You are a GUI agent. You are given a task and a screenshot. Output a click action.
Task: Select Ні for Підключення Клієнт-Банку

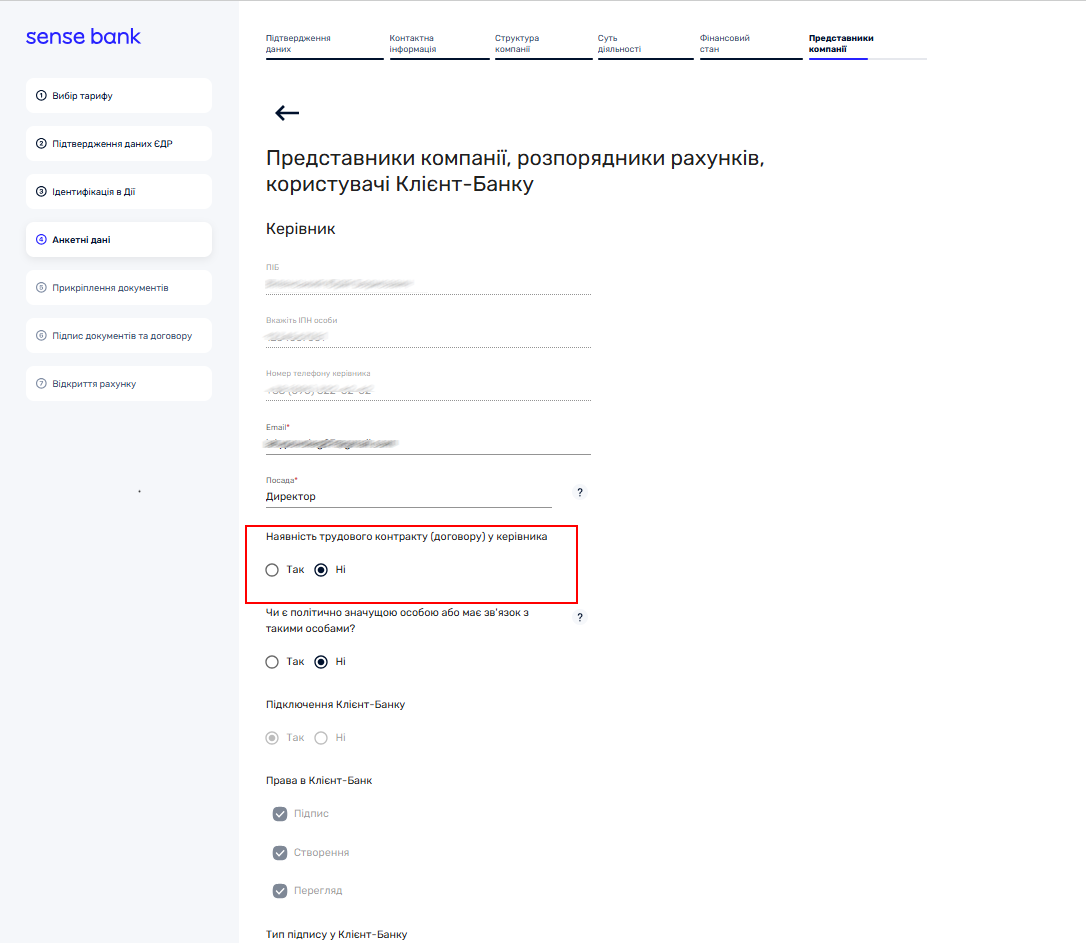coord(321,738)
